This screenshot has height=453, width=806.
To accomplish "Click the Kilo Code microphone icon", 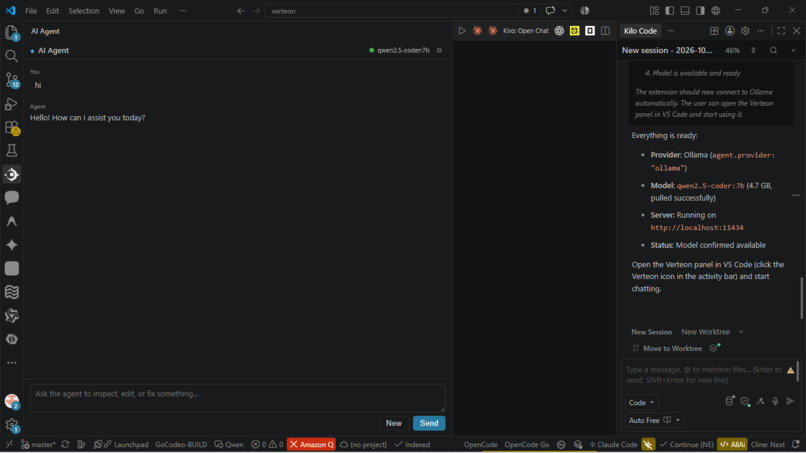I will (x=775, y=401).
